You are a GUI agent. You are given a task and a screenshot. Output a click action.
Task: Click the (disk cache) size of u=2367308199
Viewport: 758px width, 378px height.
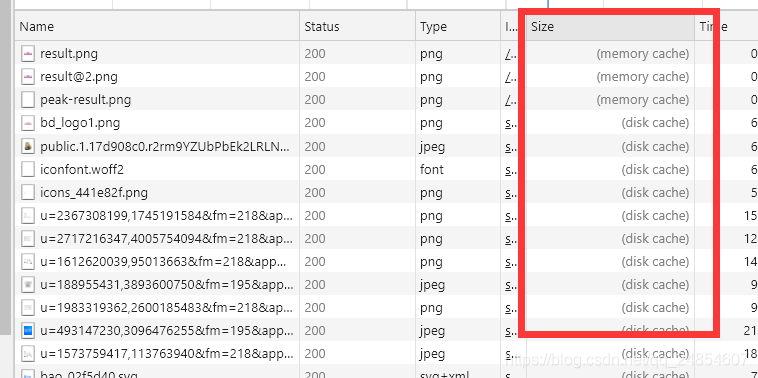click(x=655, y=216)
